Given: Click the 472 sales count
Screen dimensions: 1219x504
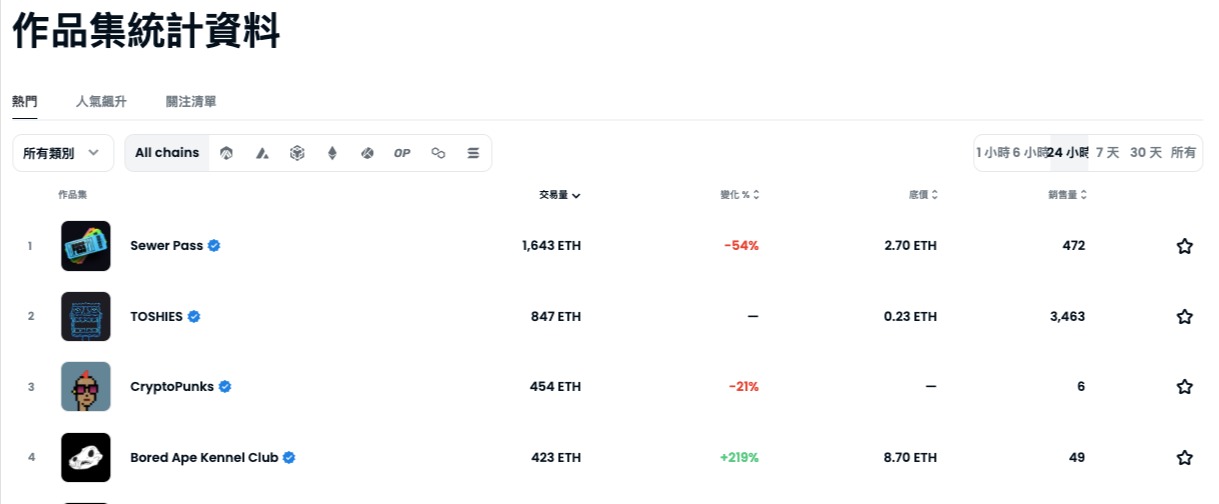Looking at the screenshot, I should pyautogui.click(x=1074, y=246).
